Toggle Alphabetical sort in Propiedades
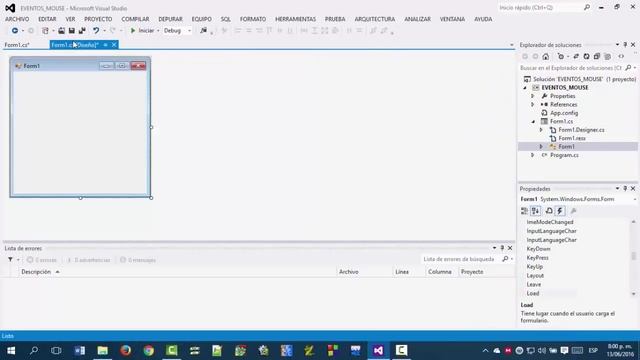640x360 pixels. [536, 211]
